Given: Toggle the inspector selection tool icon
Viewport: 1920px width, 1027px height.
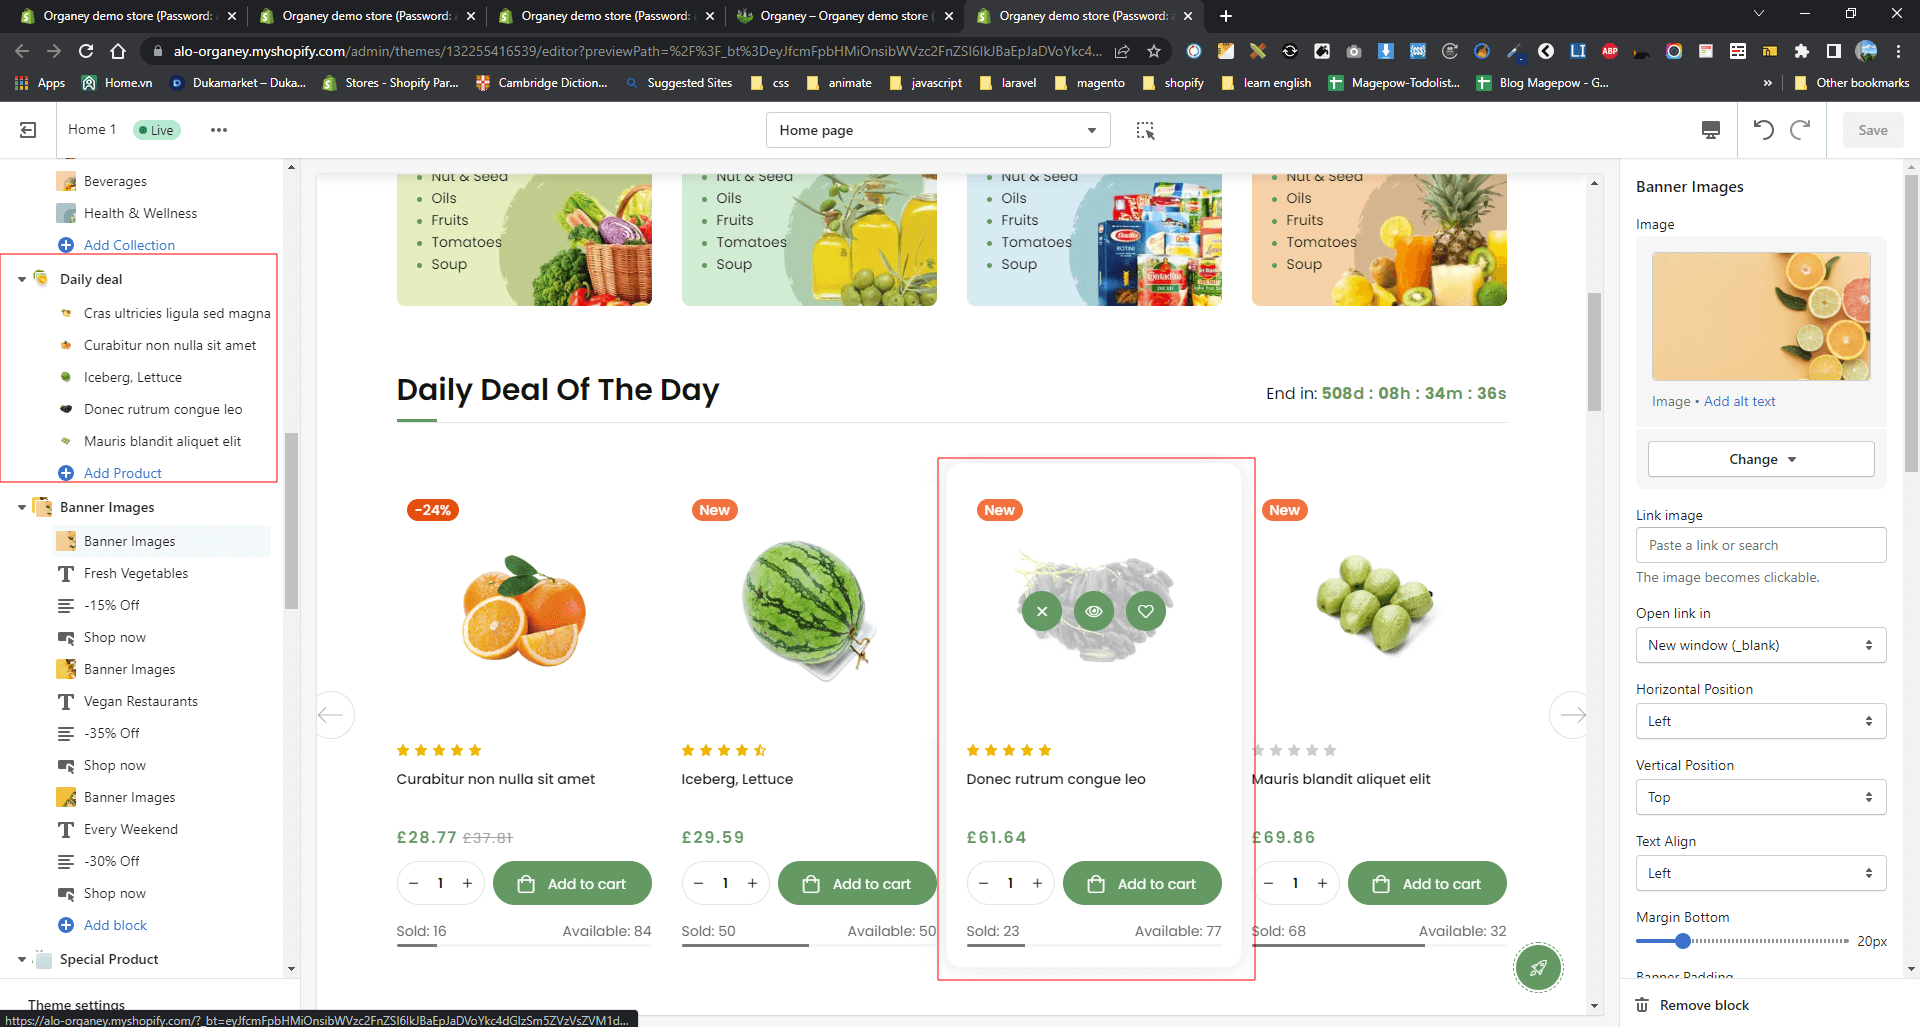Looking at the screenshot, I should (1145, 130).
